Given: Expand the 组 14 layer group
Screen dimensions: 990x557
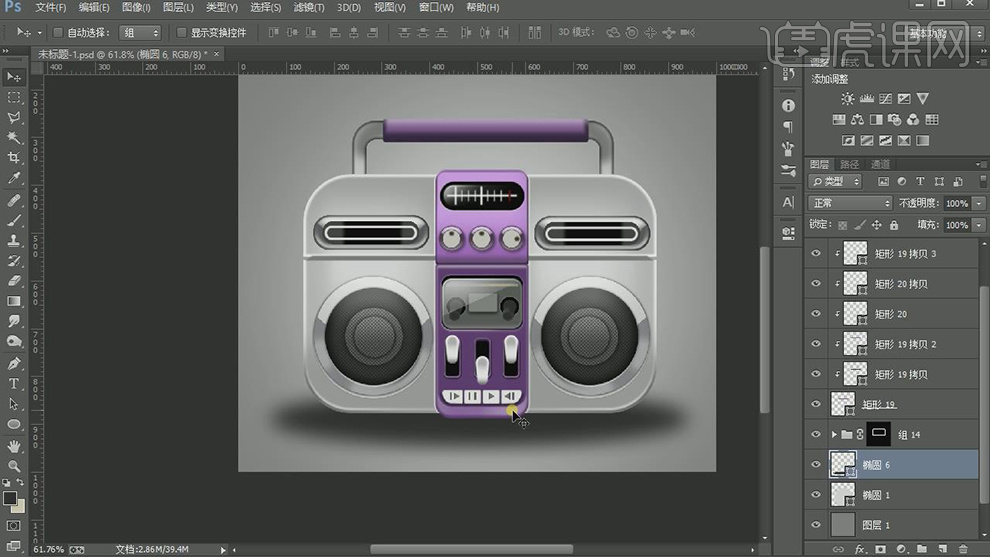Looking at the screenshot, I should coord(834,435).
